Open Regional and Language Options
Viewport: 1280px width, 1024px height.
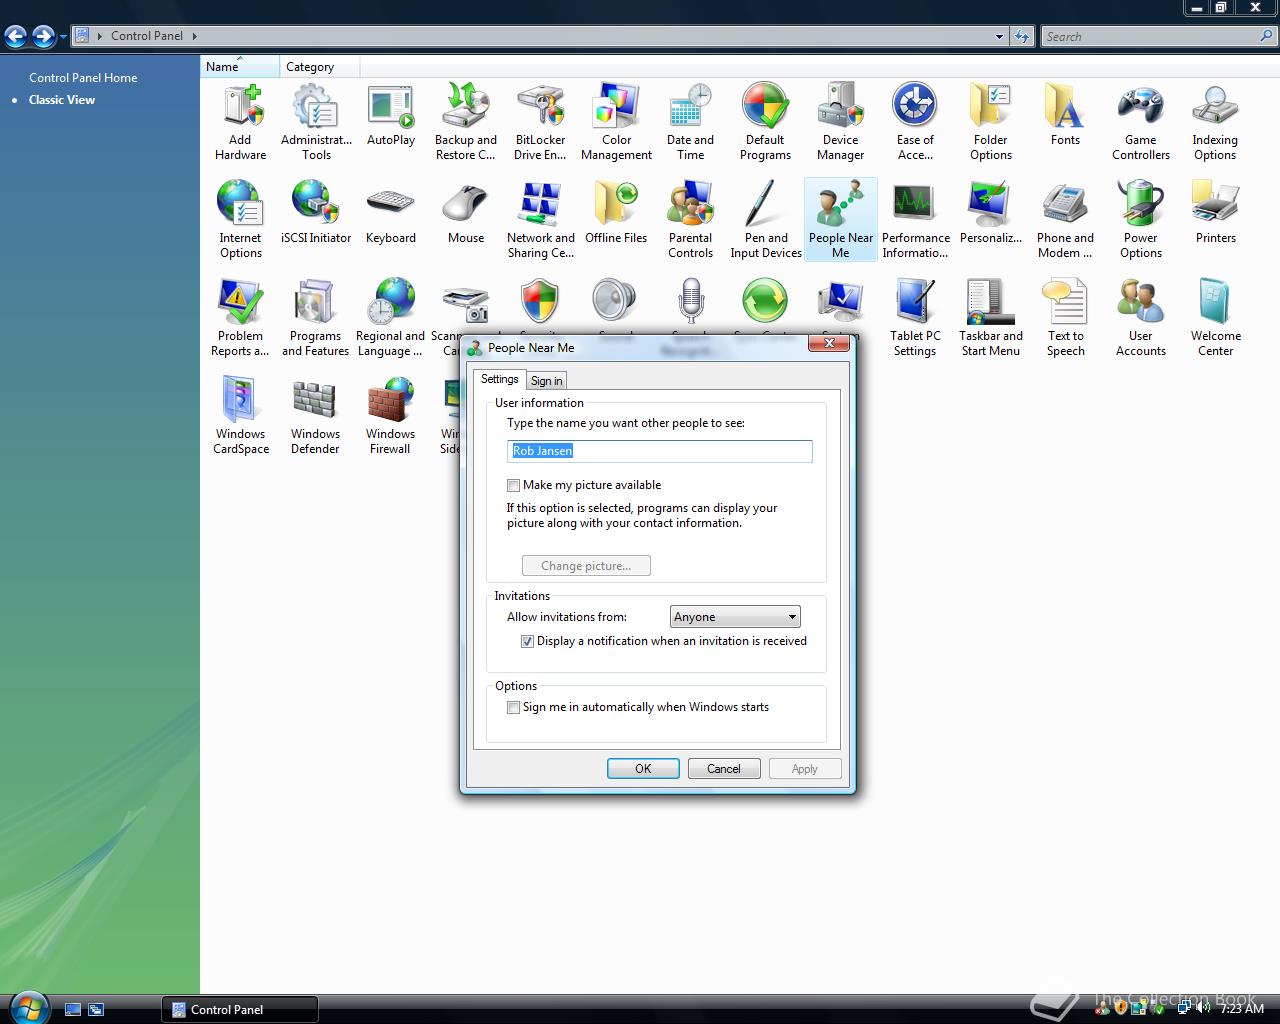pos(391,318)
